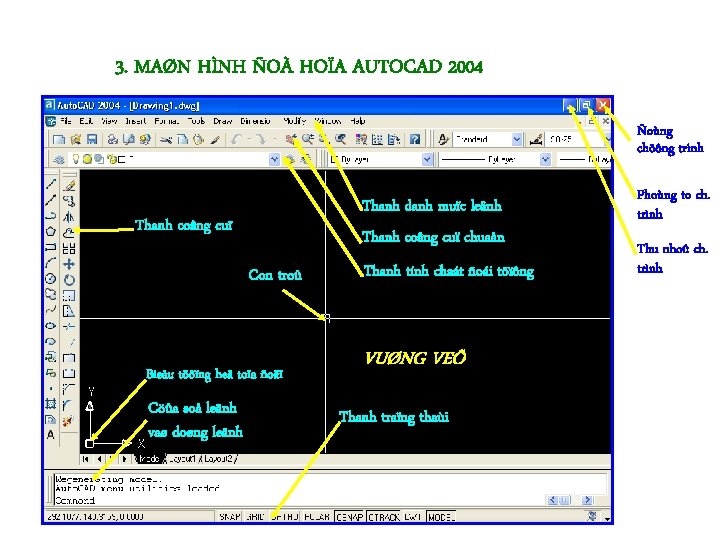This screenshot has height=540, width=720.
Task: Toggle POLAR tracking in status bar
Action: 317,517
